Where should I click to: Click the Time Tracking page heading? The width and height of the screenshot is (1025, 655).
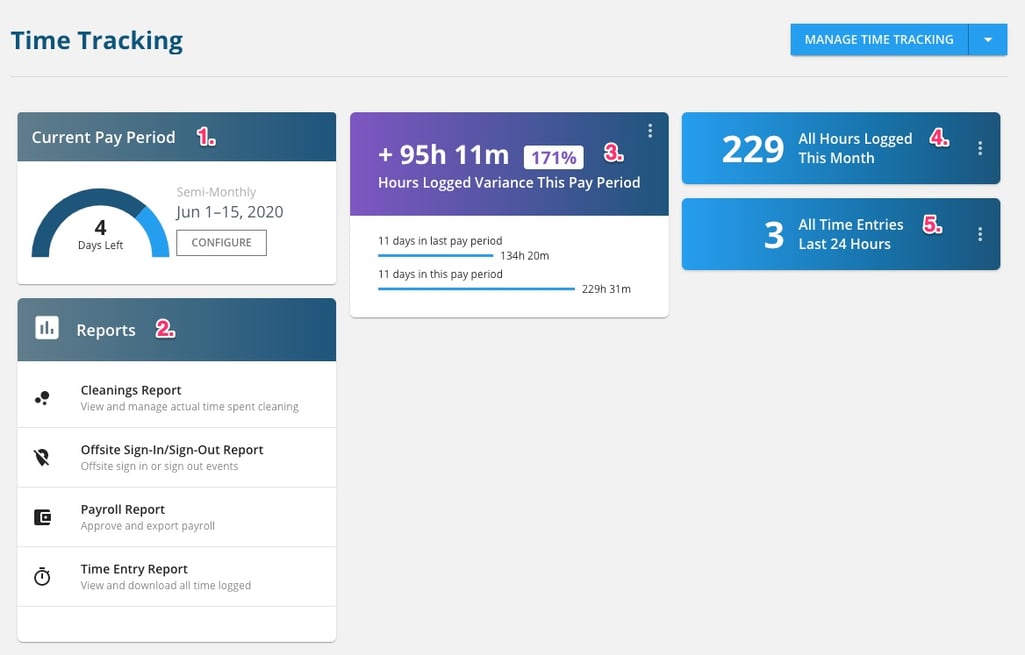tap(96, 39)
